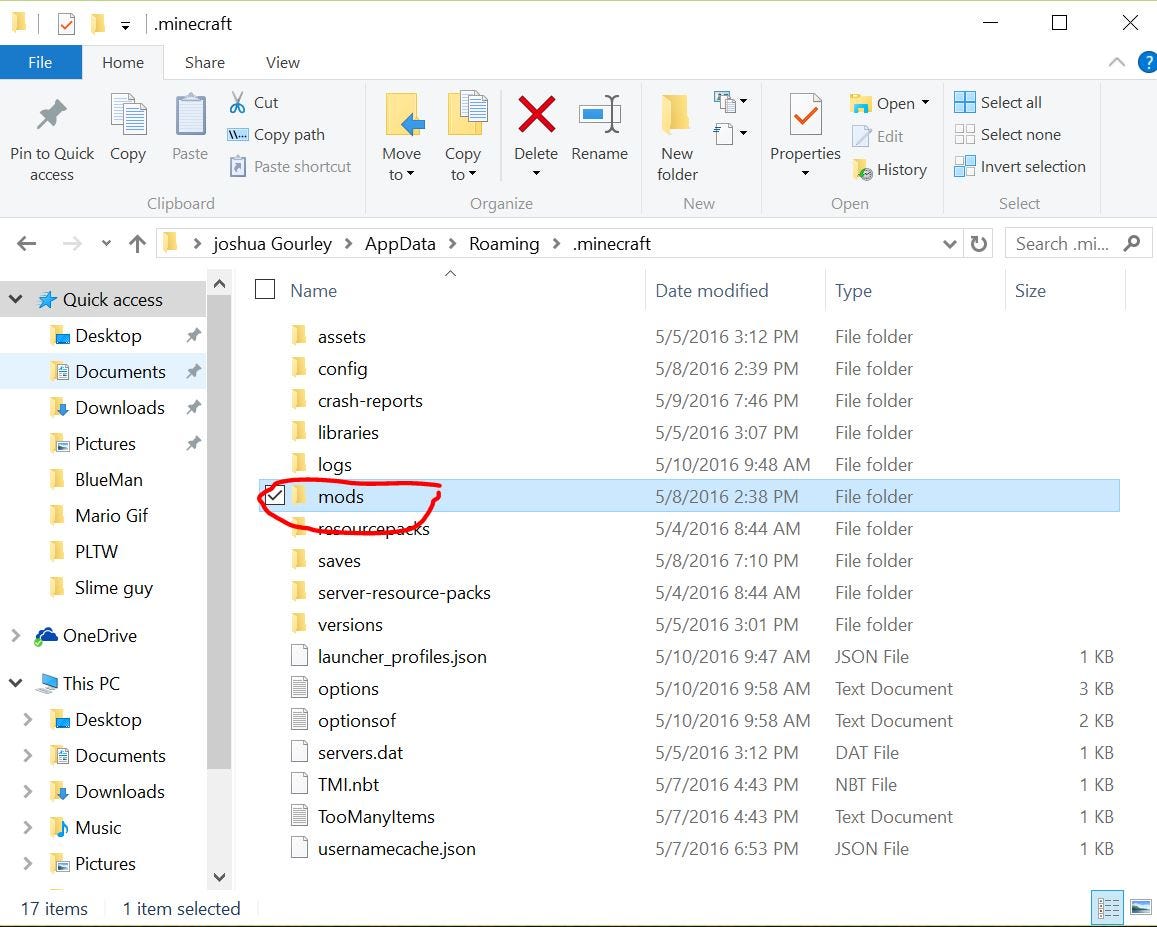Viewport: 1157px width, 927px height.
Task: Expand Music under This PC
Action: point(28,827)
